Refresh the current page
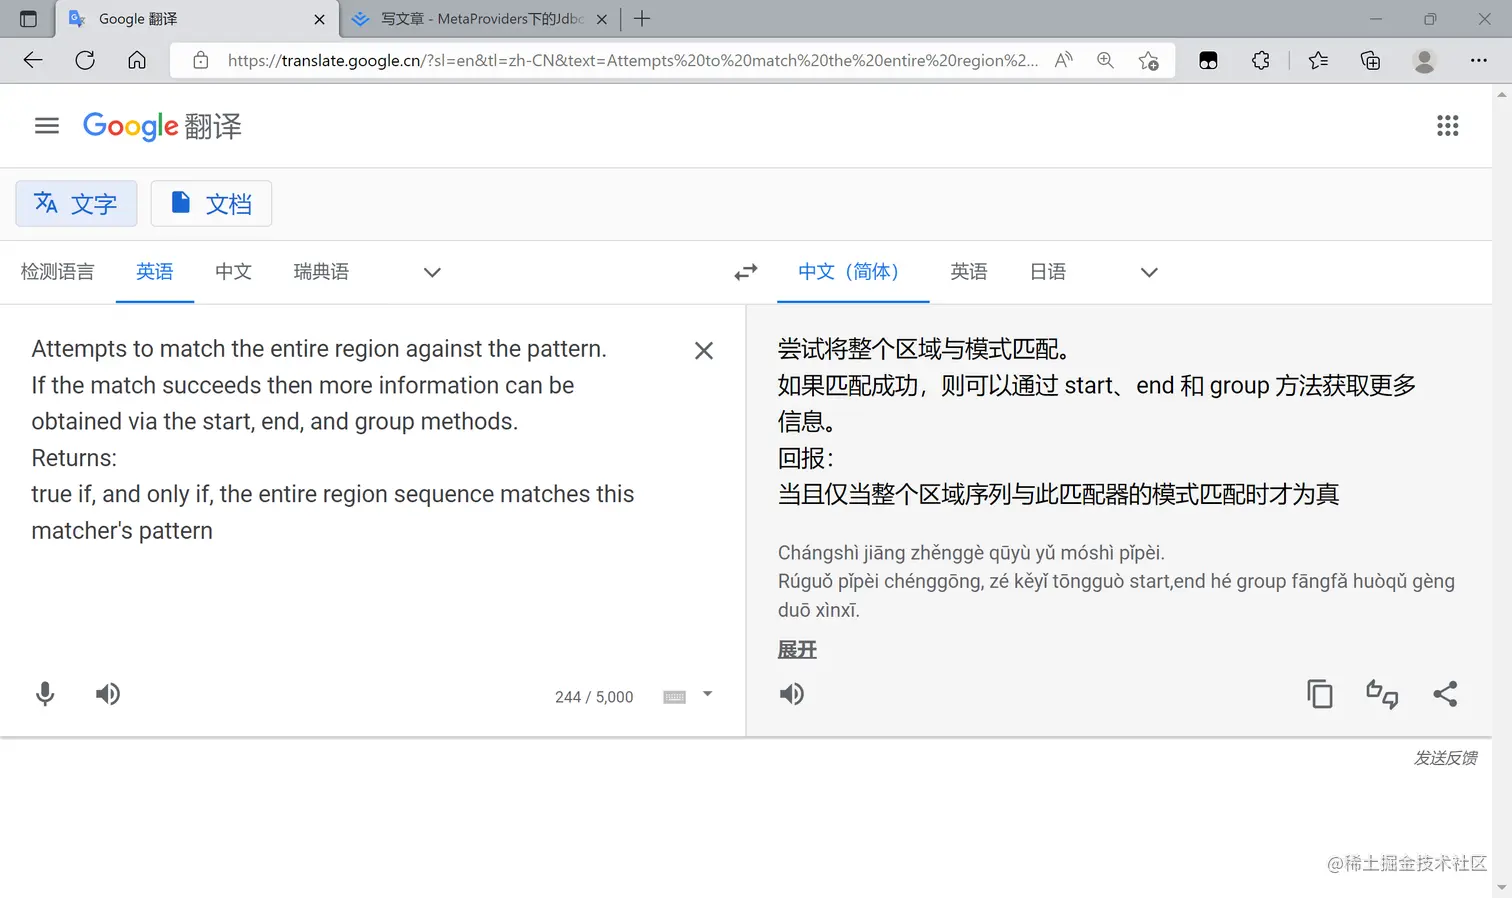The width and height of the screenshot is (1512, 898). (x=85, y=60)
